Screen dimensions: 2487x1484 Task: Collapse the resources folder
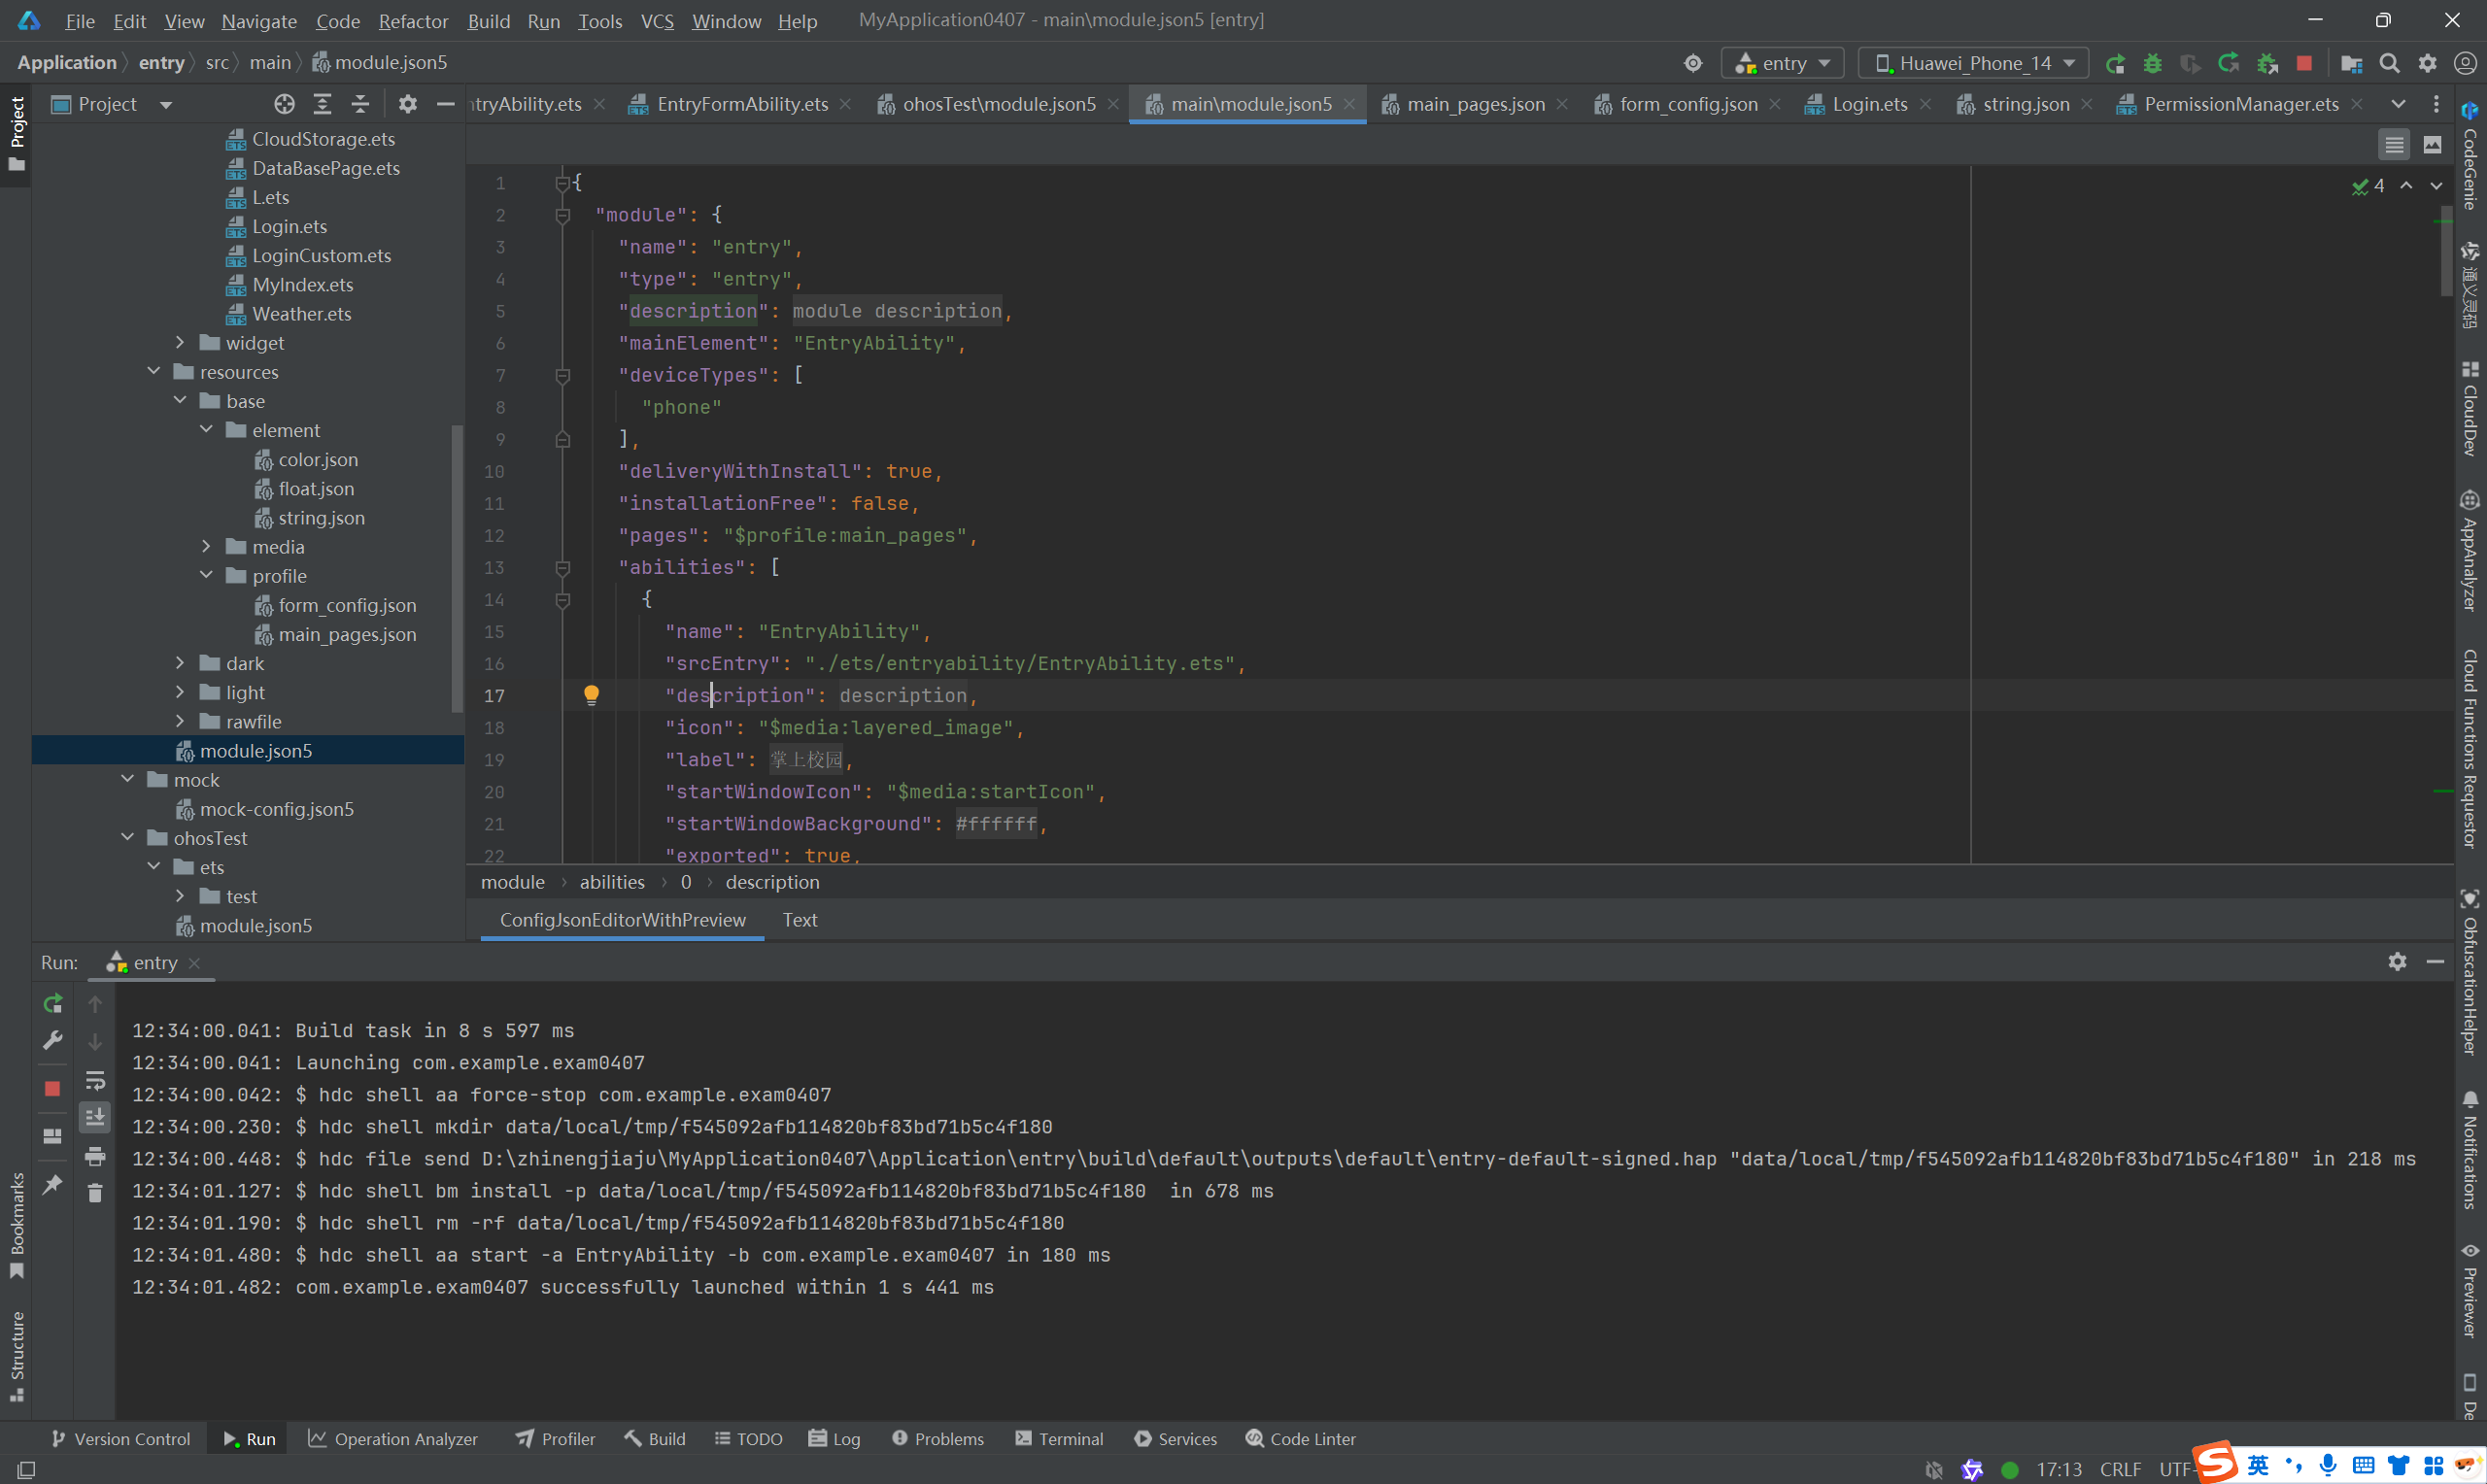(154, 372)
